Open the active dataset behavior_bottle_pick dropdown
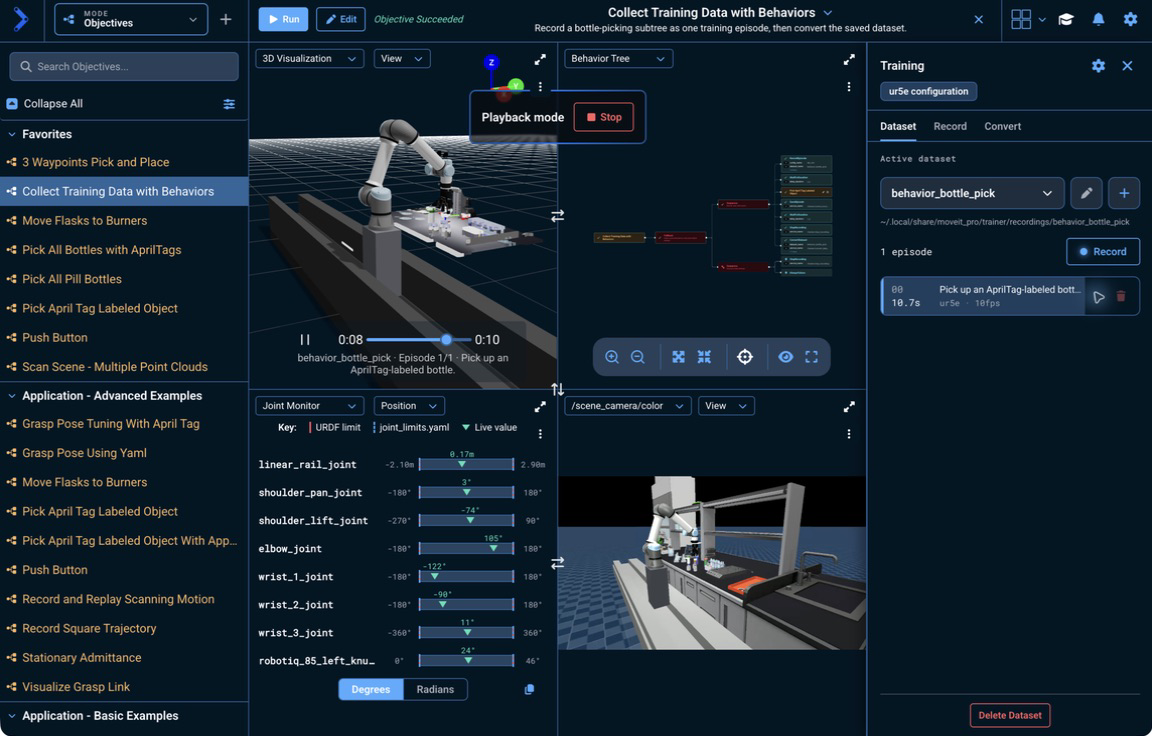This screenshot has width=1152, height=736. tap(972, 193)
